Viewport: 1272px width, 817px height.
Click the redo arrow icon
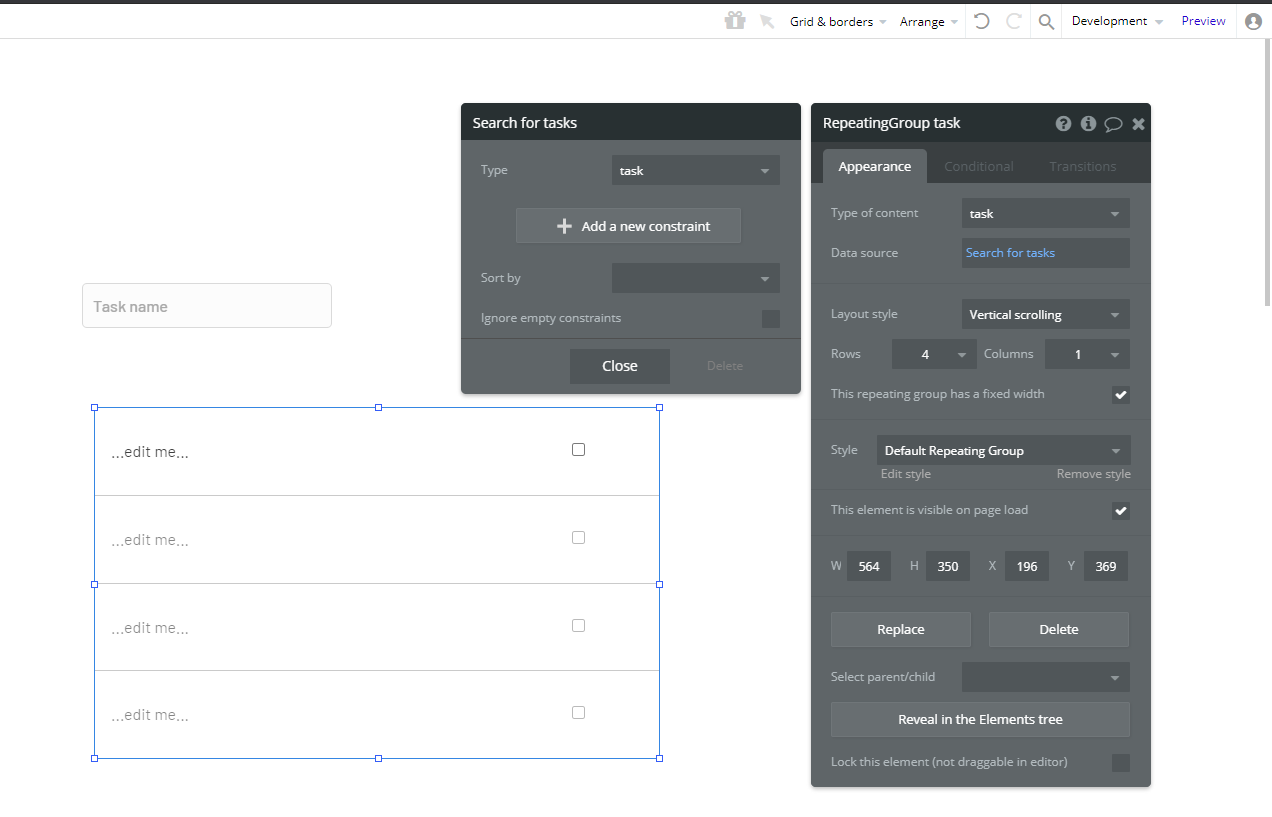(x=1013, y=21)
